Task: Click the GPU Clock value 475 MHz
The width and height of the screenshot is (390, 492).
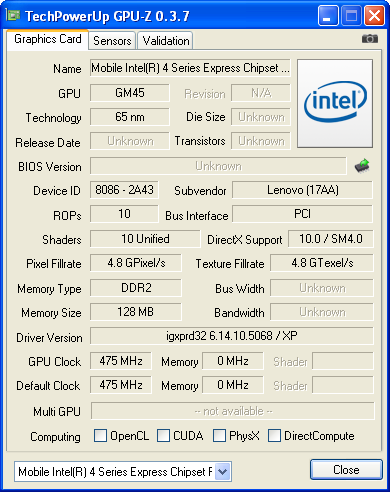Action: point(121,361)
